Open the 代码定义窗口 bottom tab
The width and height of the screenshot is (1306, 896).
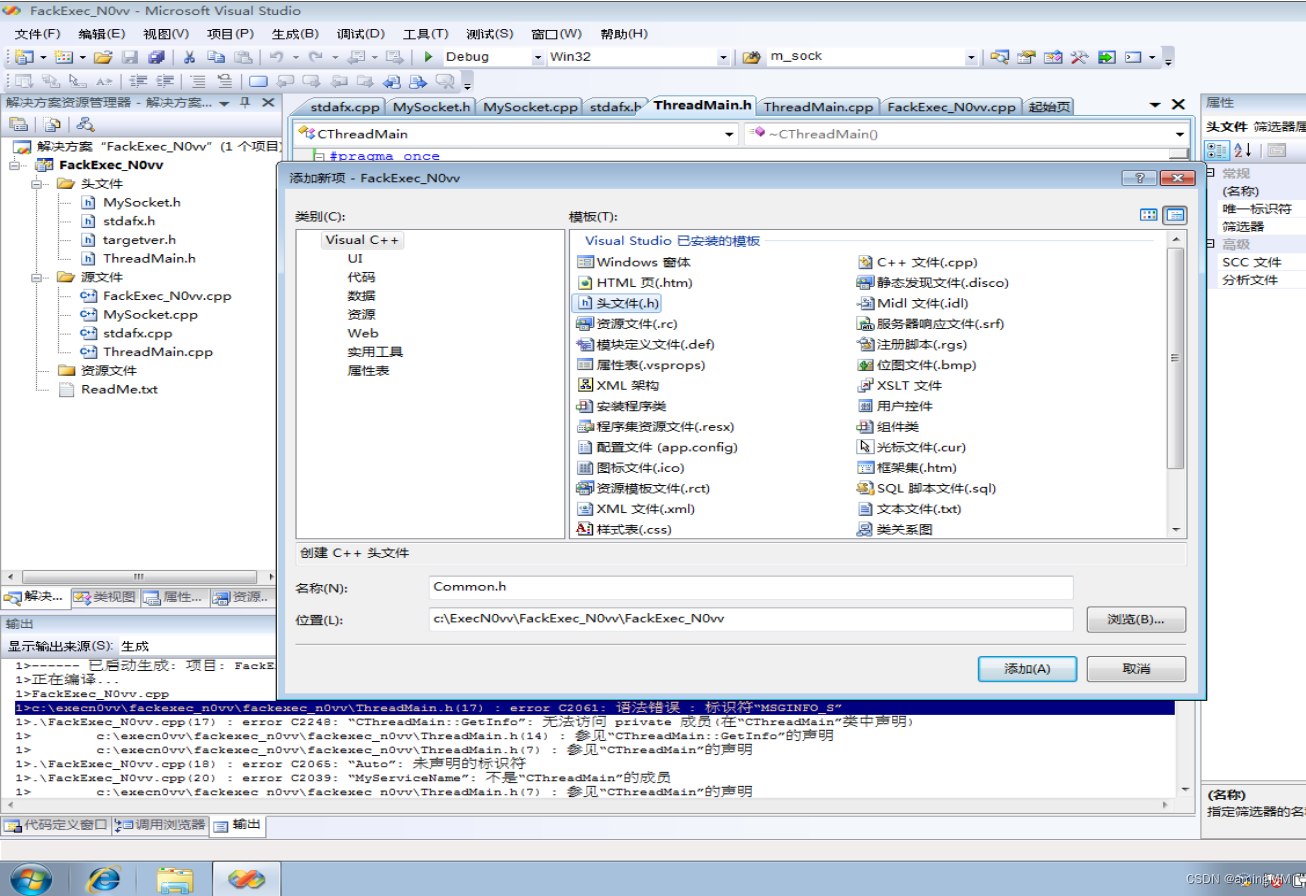[x=56, y=825]
